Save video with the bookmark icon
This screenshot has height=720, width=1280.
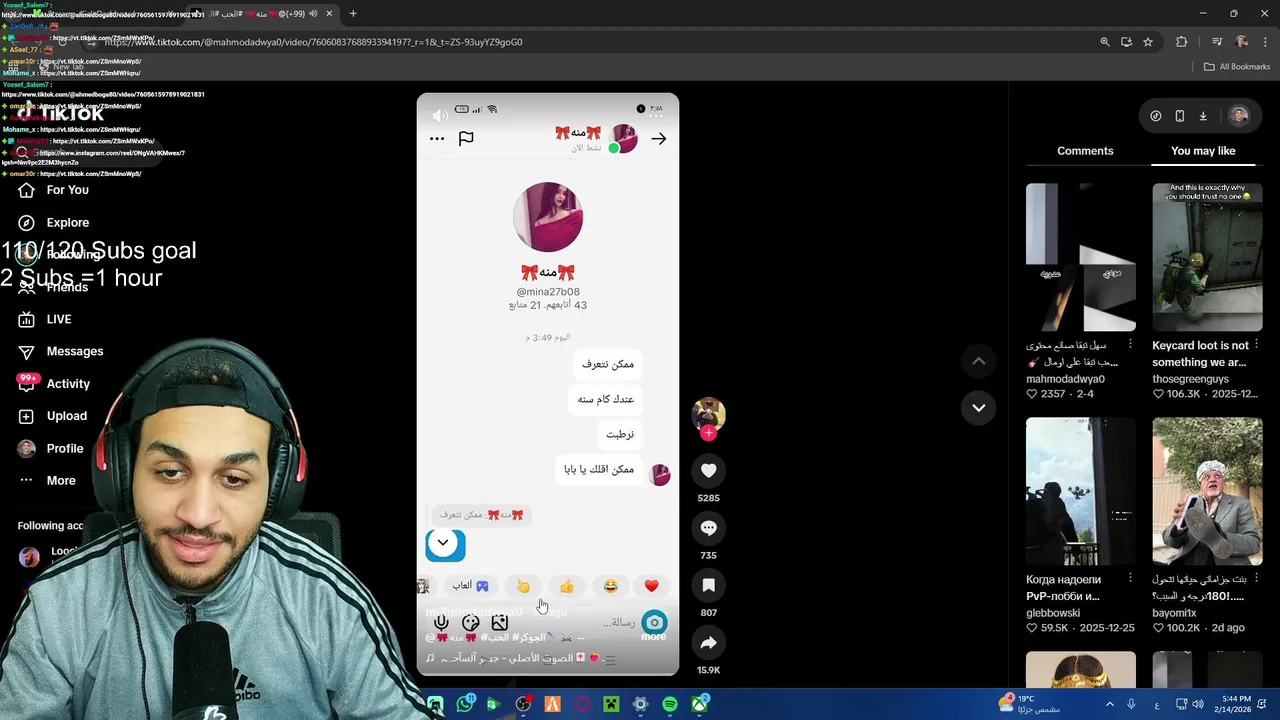(708, 585)
